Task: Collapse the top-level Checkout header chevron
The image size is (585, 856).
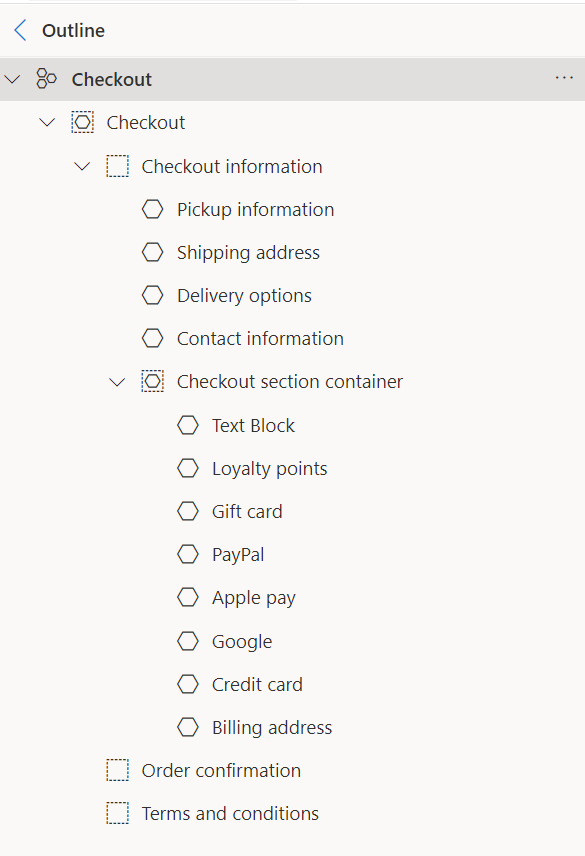Action: (x=12, y=78)
